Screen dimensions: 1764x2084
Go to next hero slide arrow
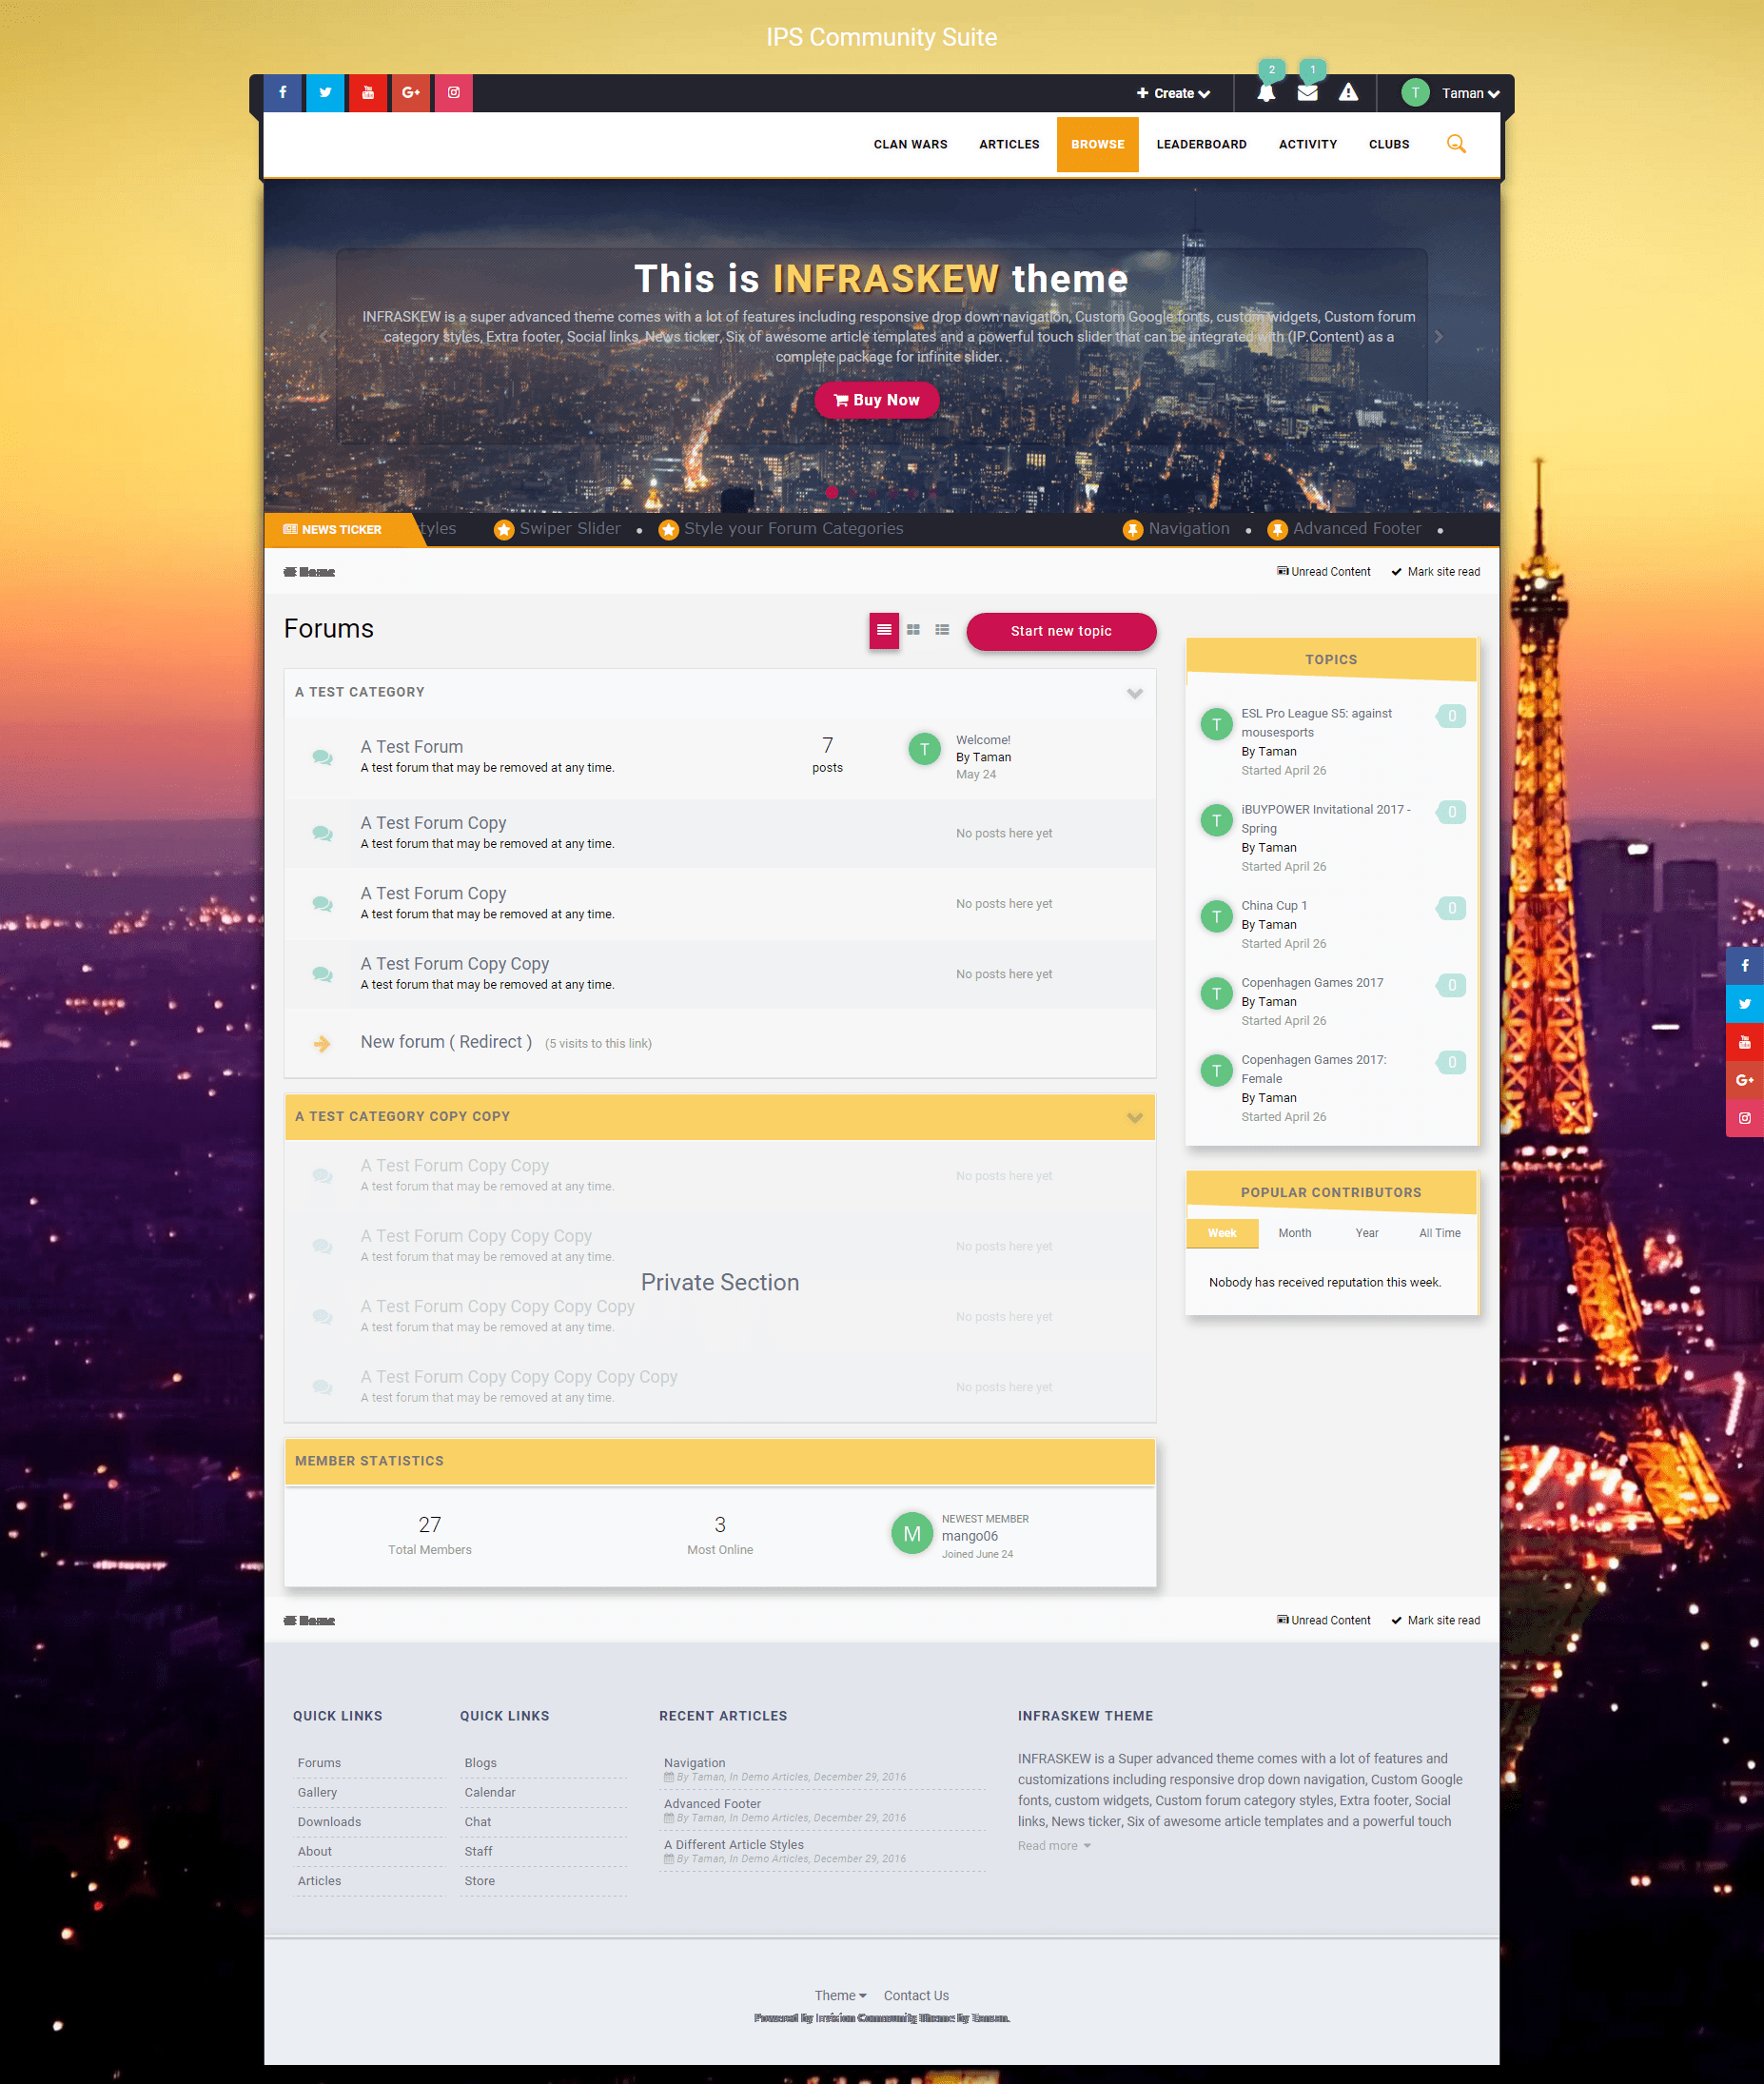pos(1439,337)
